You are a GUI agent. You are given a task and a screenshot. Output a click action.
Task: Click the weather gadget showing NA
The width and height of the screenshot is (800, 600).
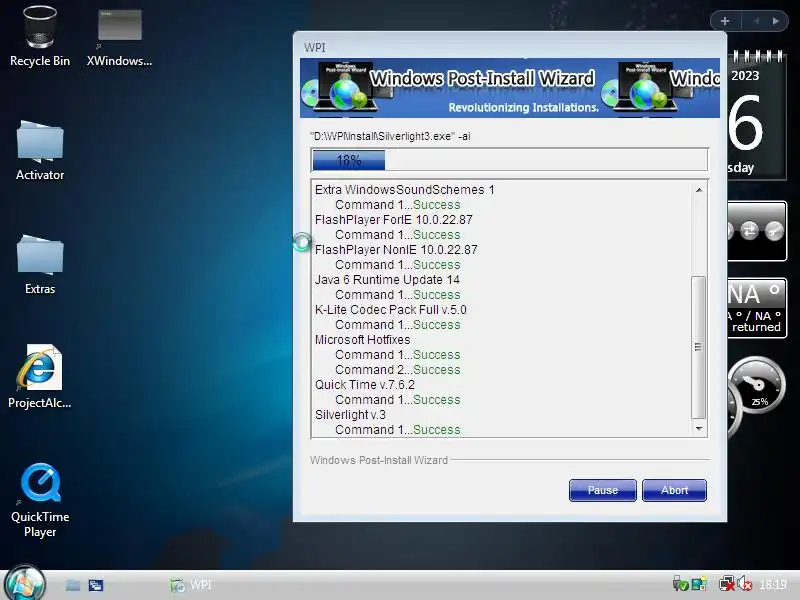point(757,308)
